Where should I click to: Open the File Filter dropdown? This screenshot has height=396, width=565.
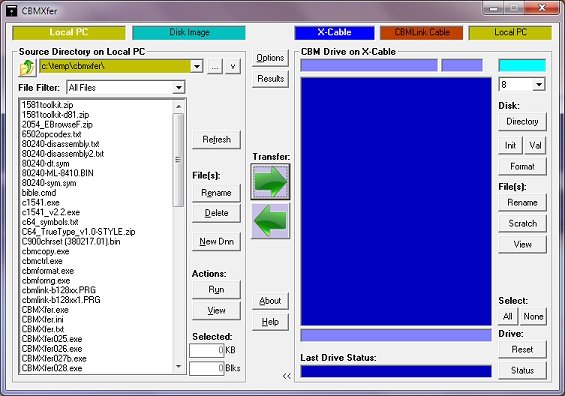point(179,88)
